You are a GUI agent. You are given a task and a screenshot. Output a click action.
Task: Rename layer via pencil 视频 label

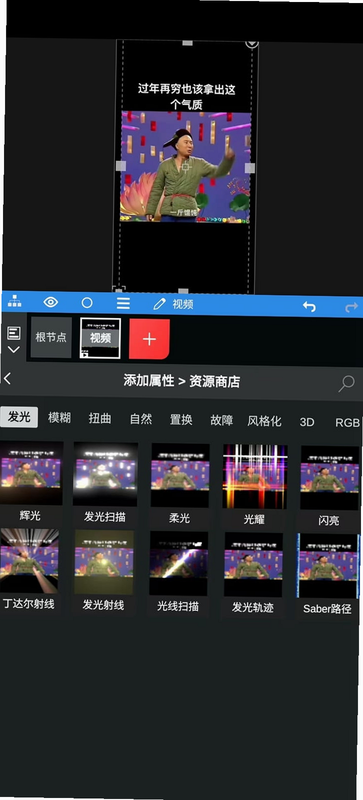point(174,304)
